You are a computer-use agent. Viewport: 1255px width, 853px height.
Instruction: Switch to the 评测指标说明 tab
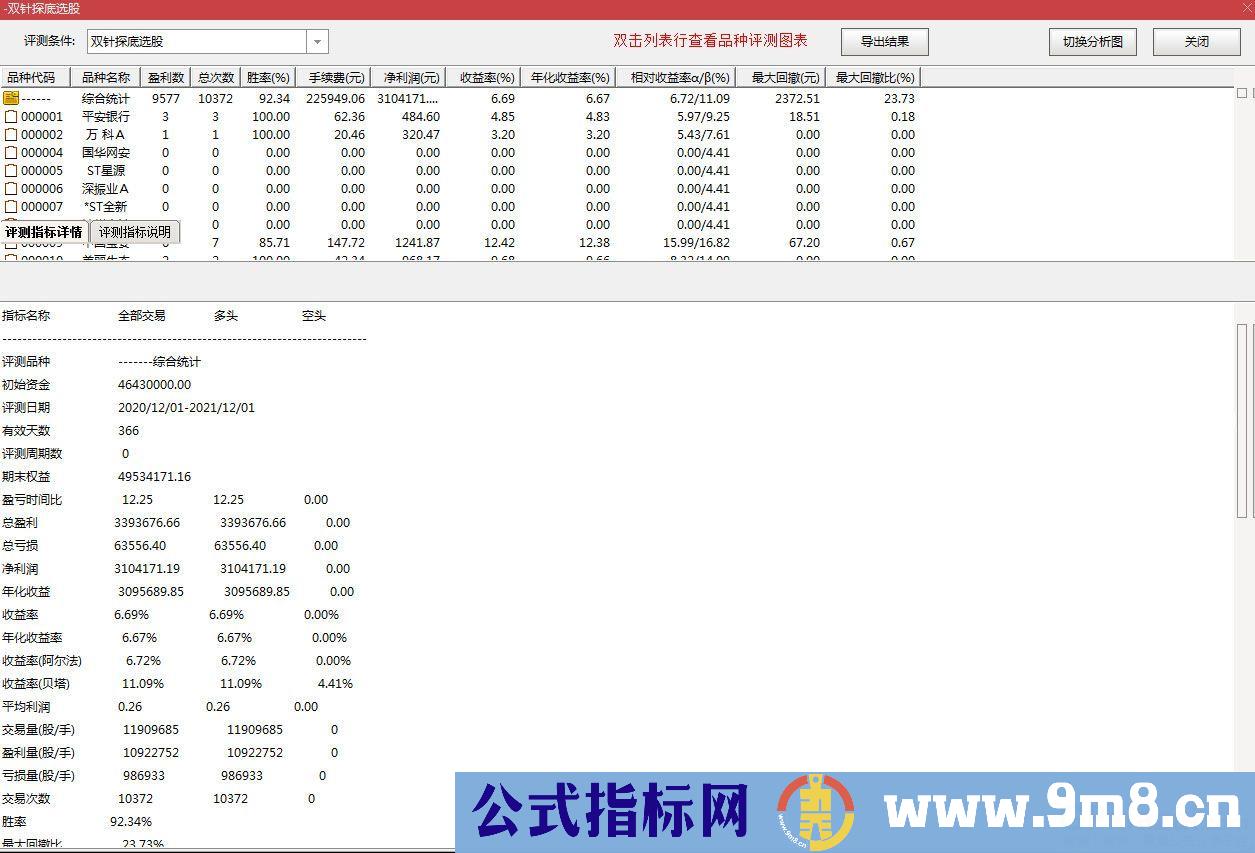134,231
